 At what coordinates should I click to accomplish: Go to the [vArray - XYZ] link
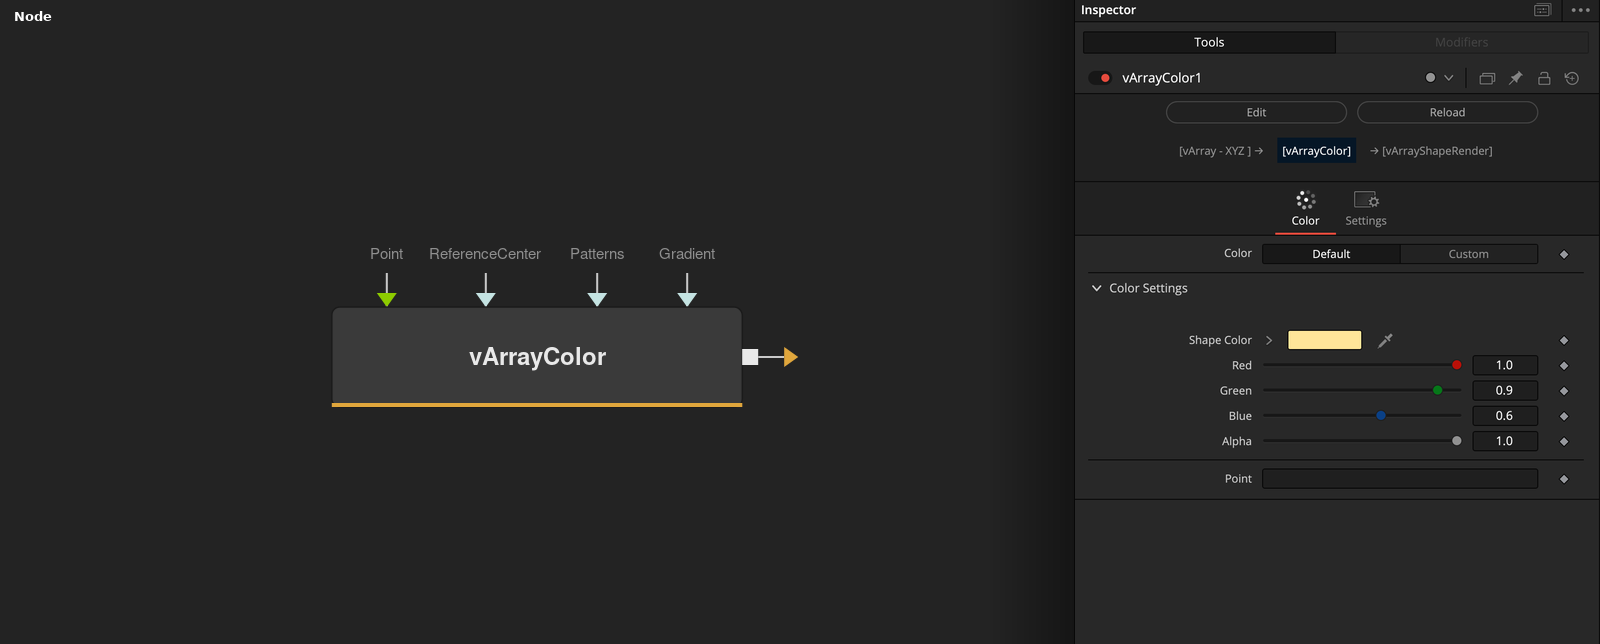click(x=1221, y=151)
